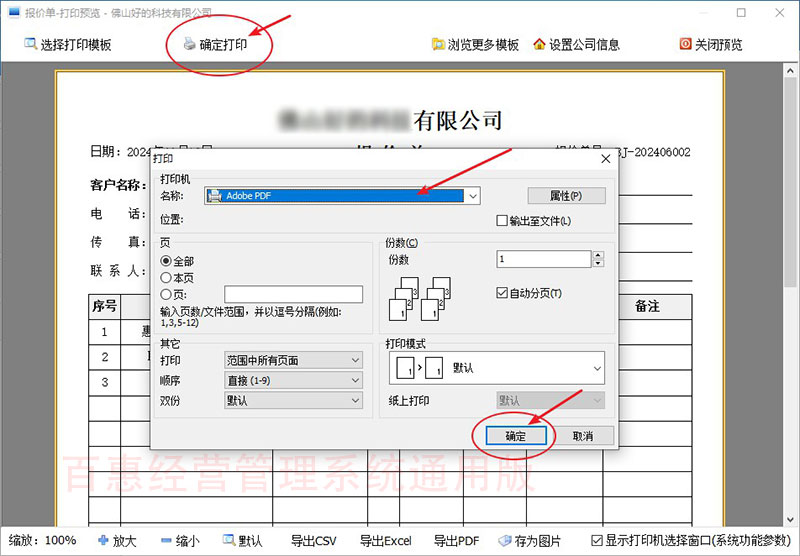Click 确定打印 toolbar item
Screen dimensions: 800x556
click(x=215, y=44)
